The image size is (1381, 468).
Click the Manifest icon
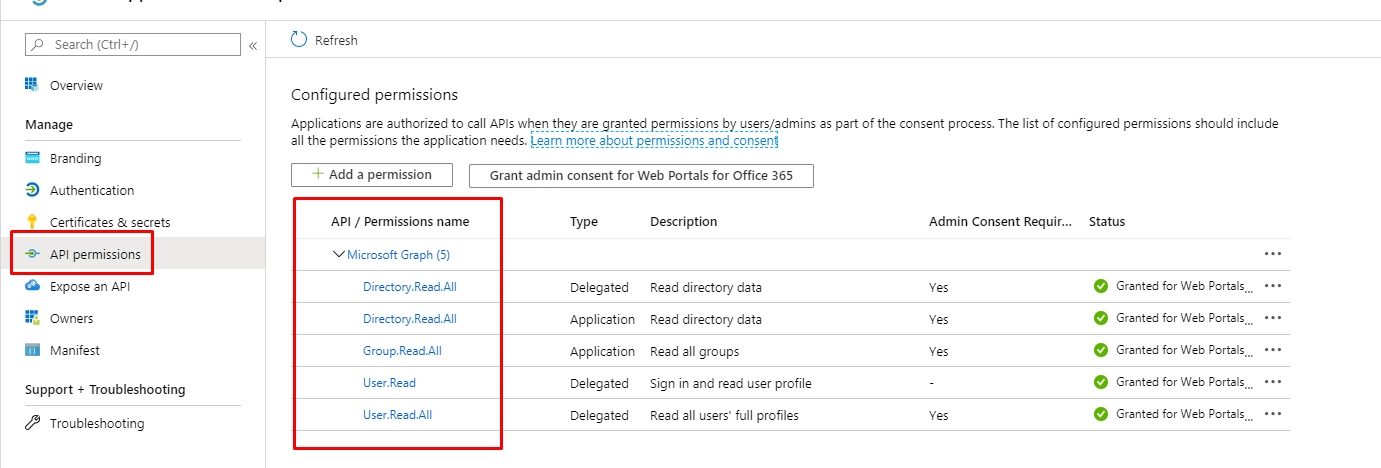32,350
